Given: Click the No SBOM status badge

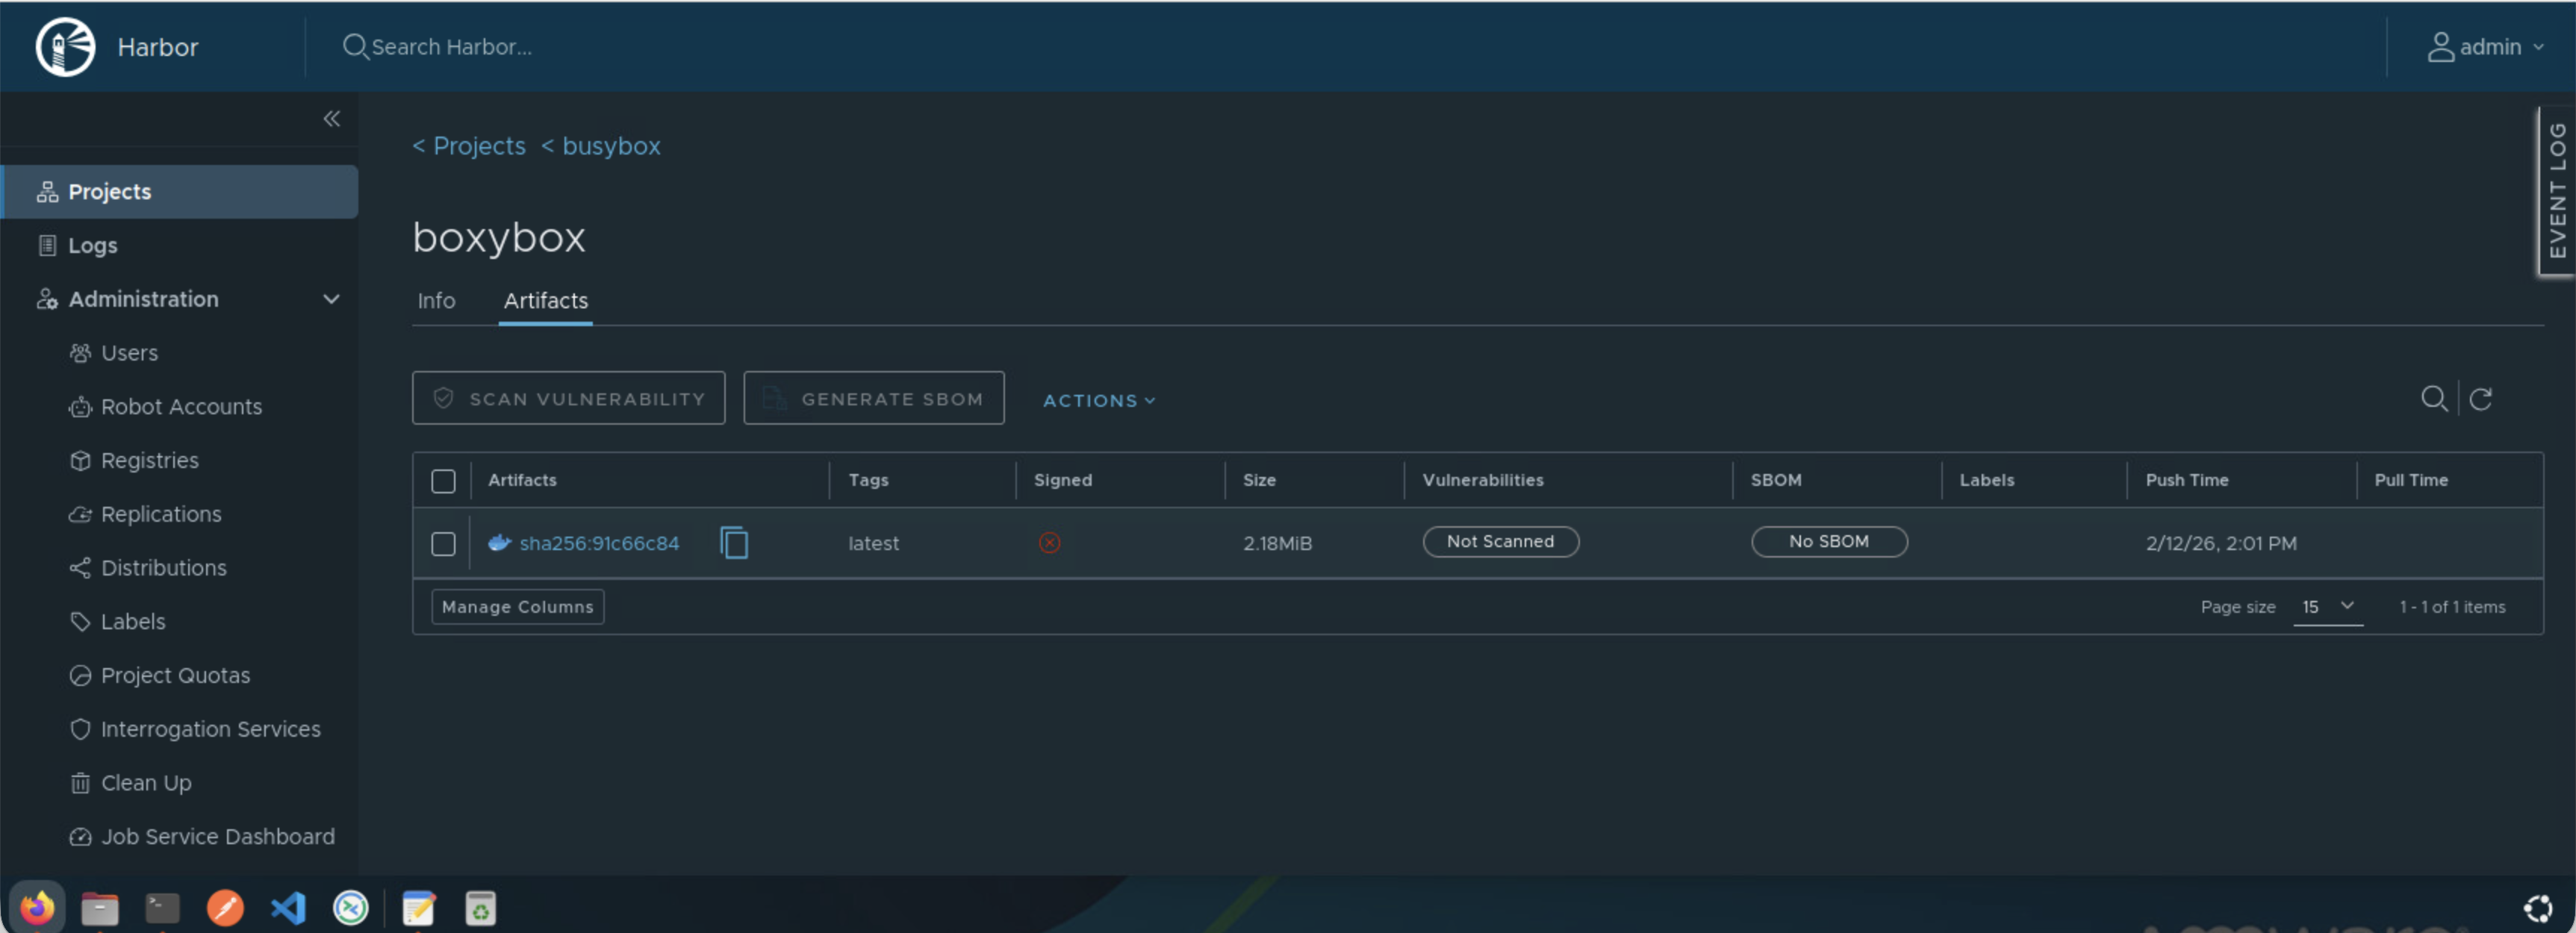Looking at the screenshot, I should [x=1829, y=541].
